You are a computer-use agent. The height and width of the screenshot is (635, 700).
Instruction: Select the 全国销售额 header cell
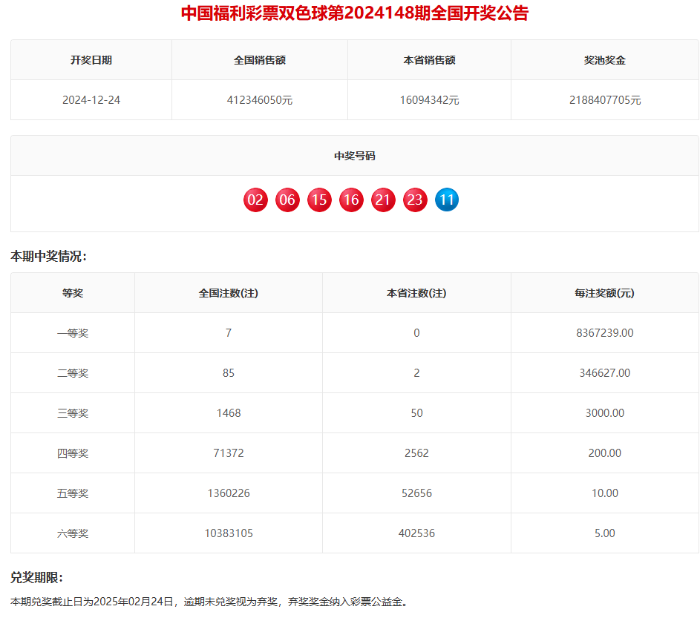[259, 60]
